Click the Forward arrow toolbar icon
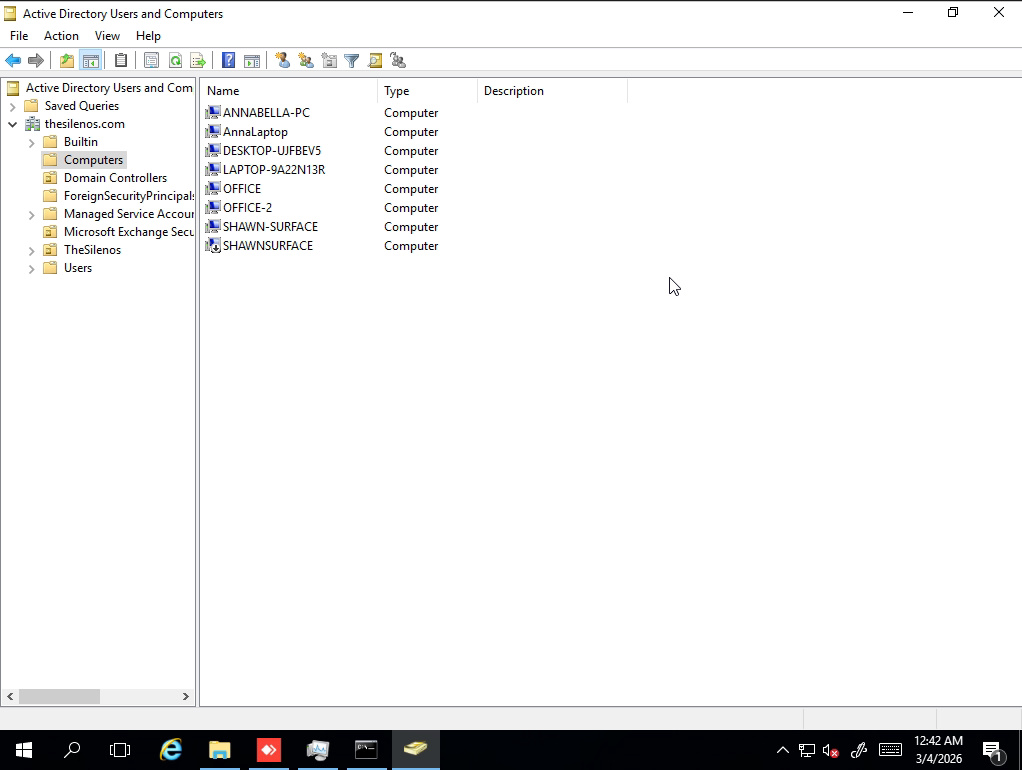This screenshot has width=1022, height=770. coord(36,61)
